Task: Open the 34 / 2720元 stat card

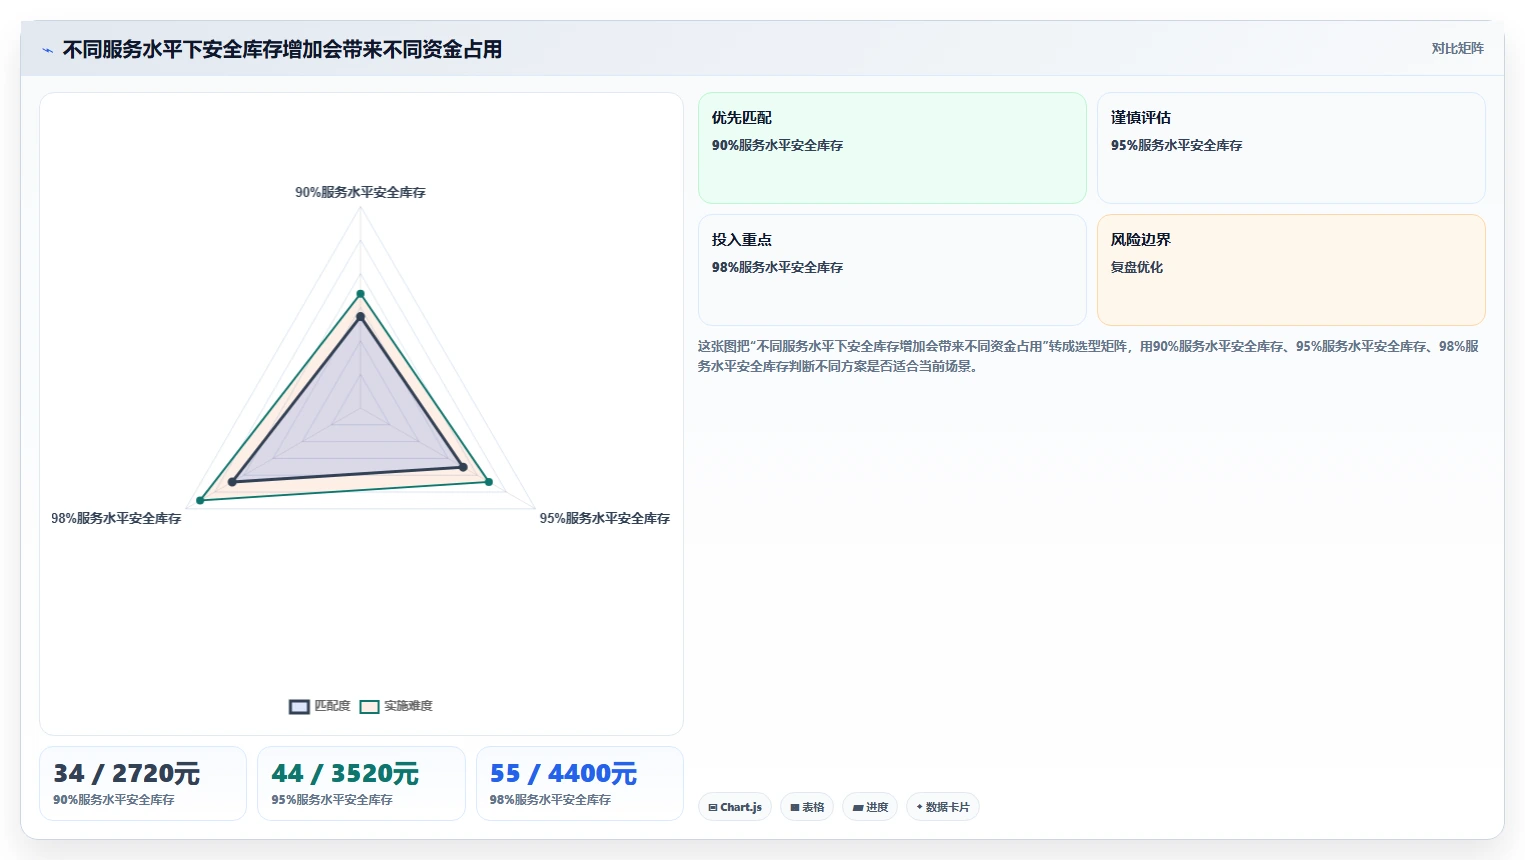Action: [x=143, y=783]
